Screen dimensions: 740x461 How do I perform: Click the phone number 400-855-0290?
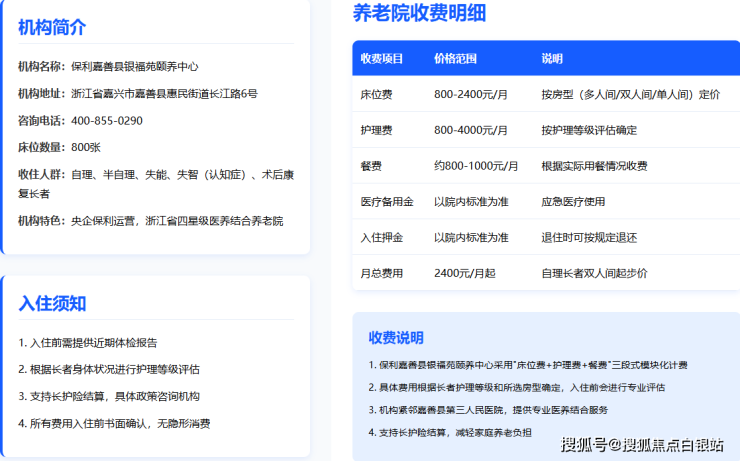click(107, 121)
